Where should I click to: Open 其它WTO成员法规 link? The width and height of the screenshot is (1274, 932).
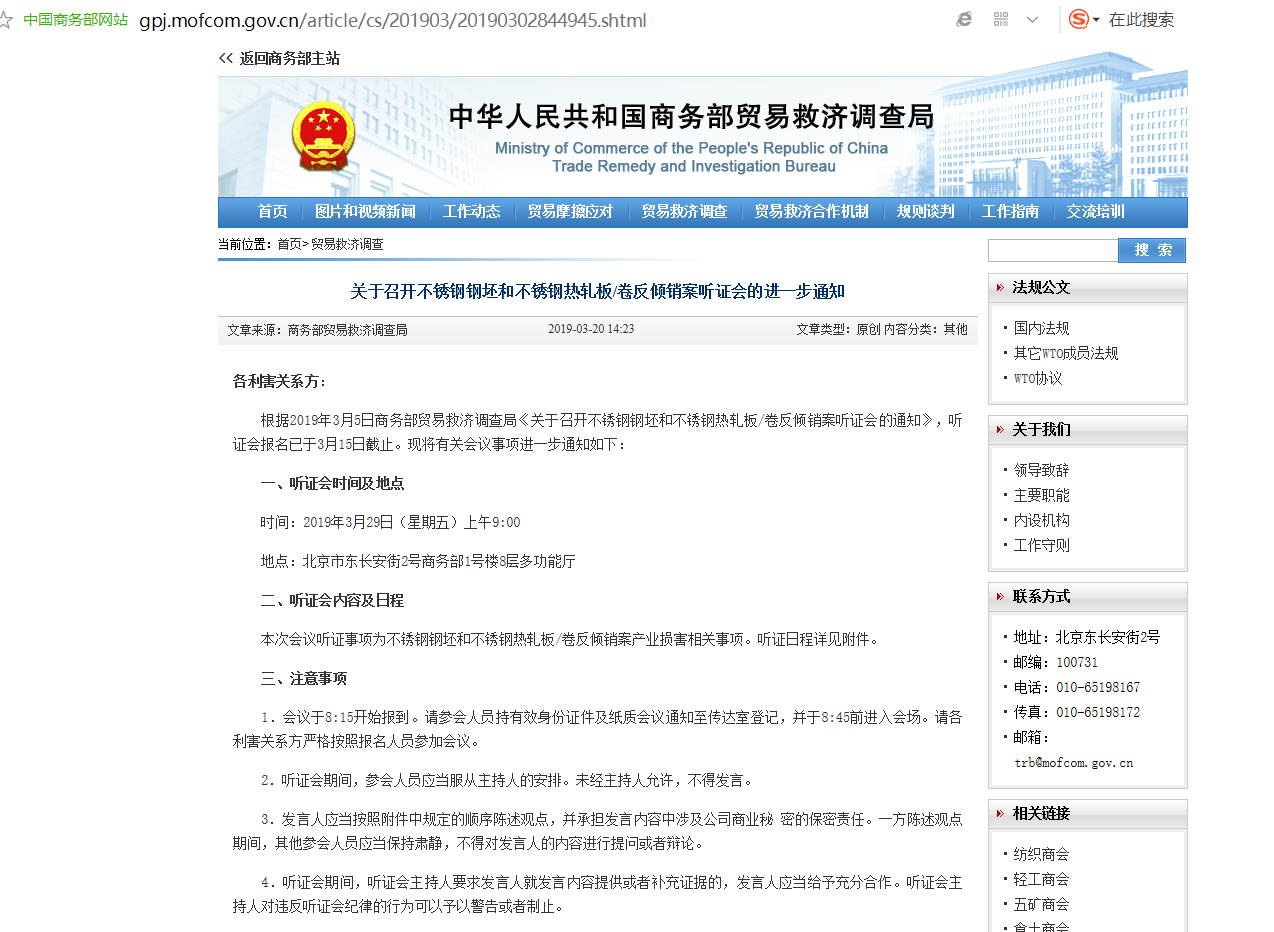[x=1066, y=353]
